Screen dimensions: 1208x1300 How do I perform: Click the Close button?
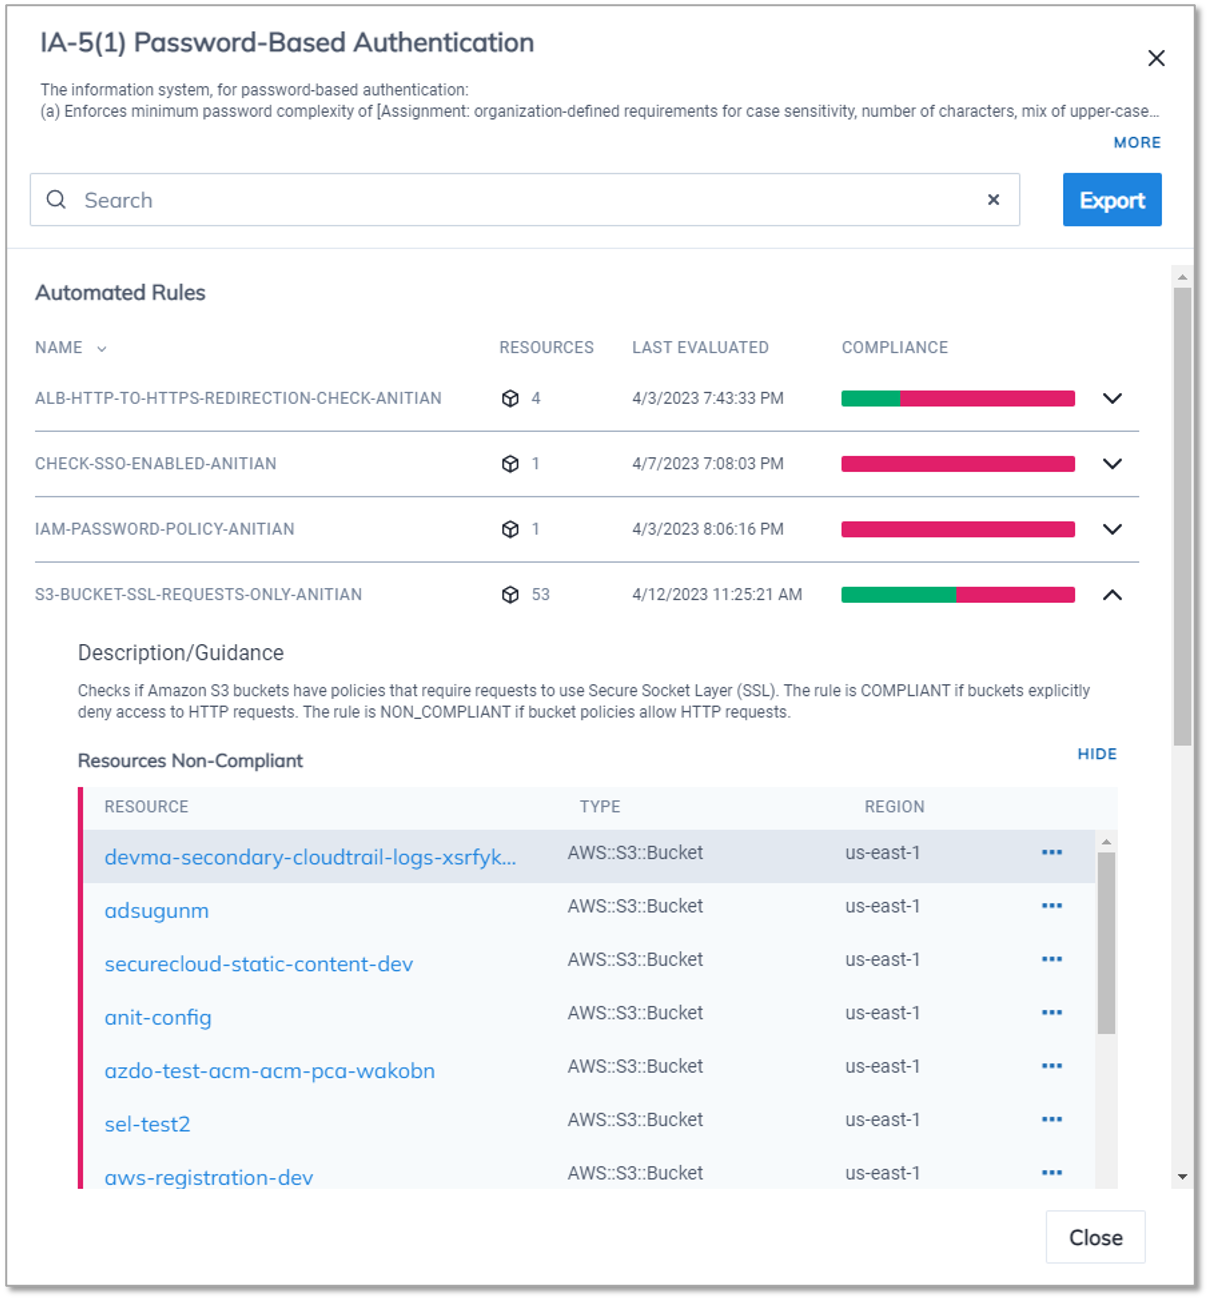[x=1096, y=1237]
